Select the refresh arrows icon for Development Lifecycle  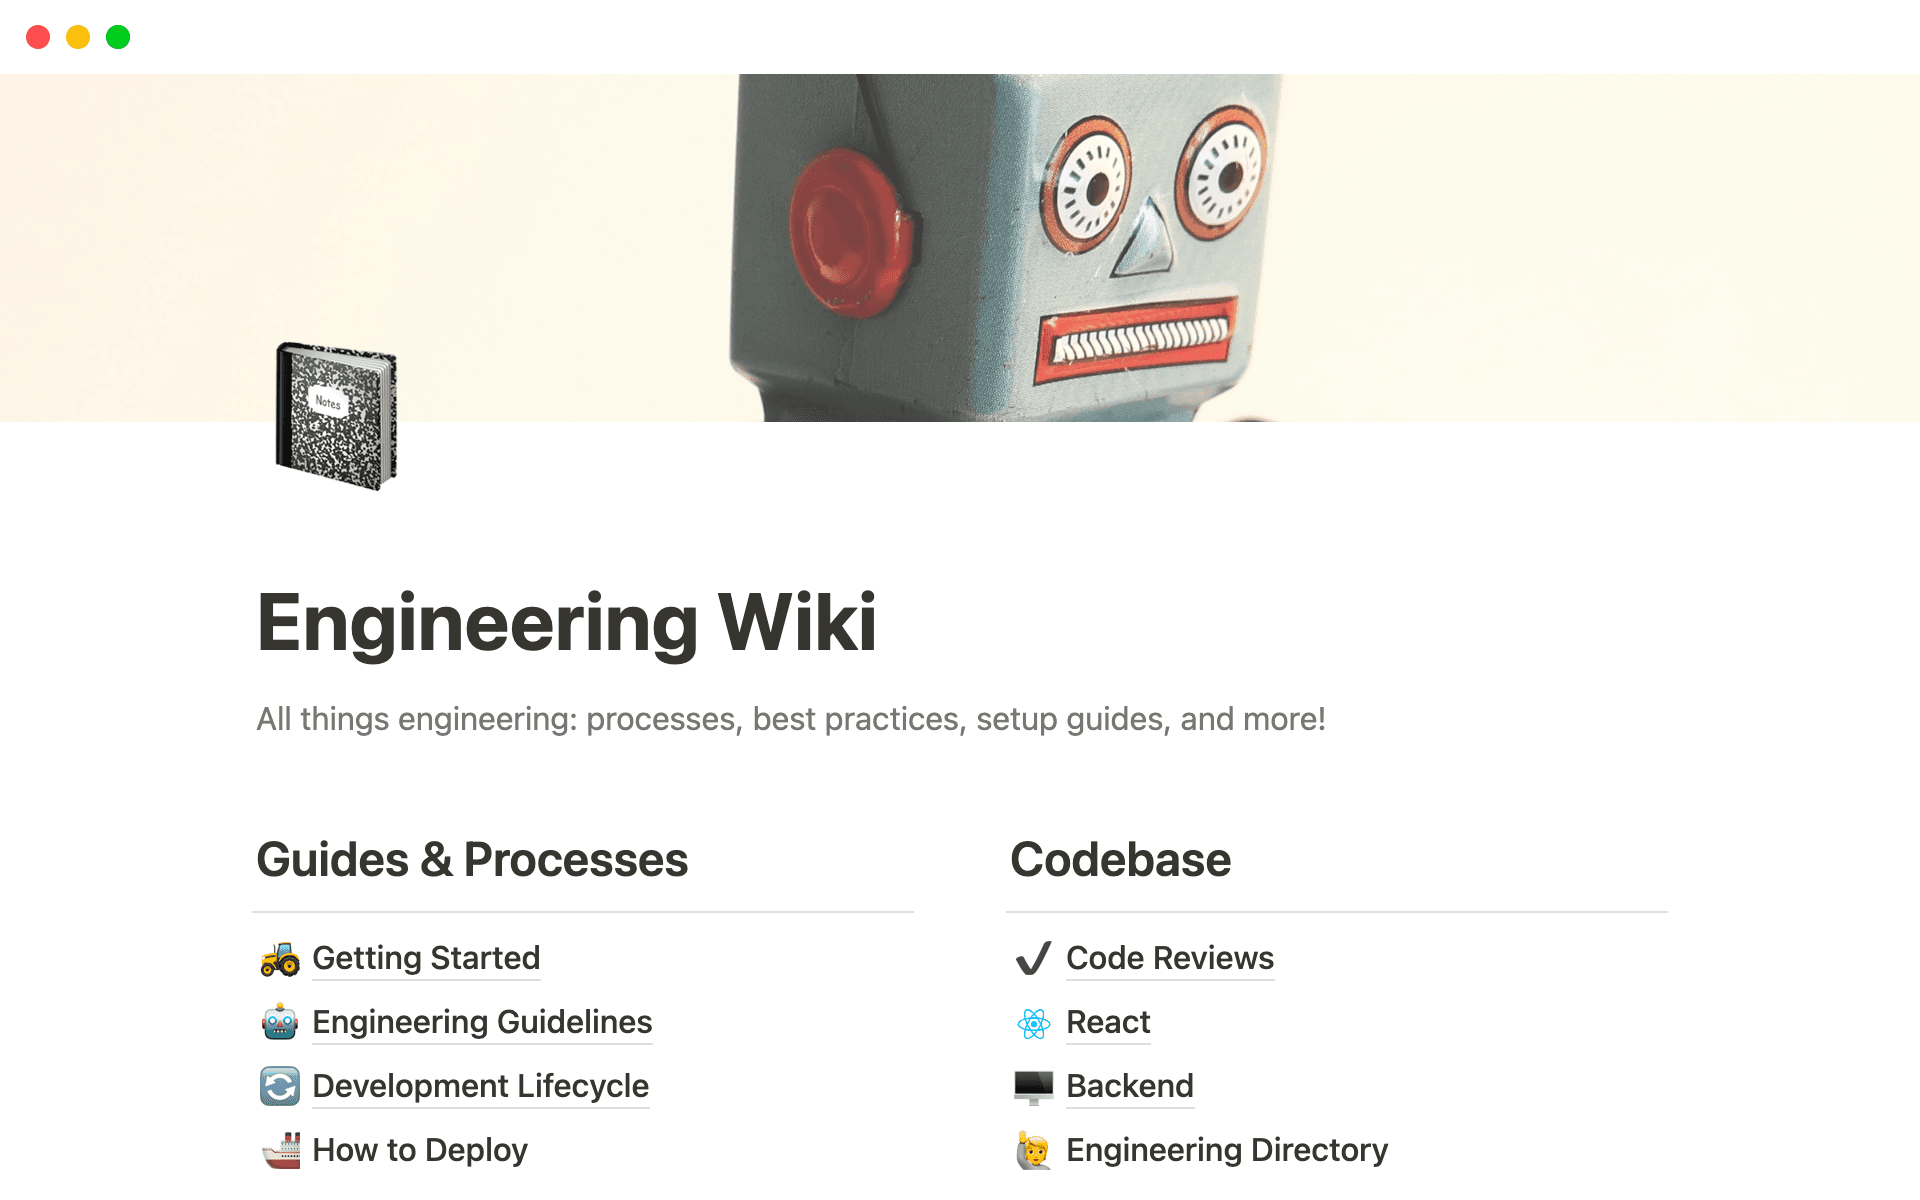pyautogui.click(x=280, y=1086)
